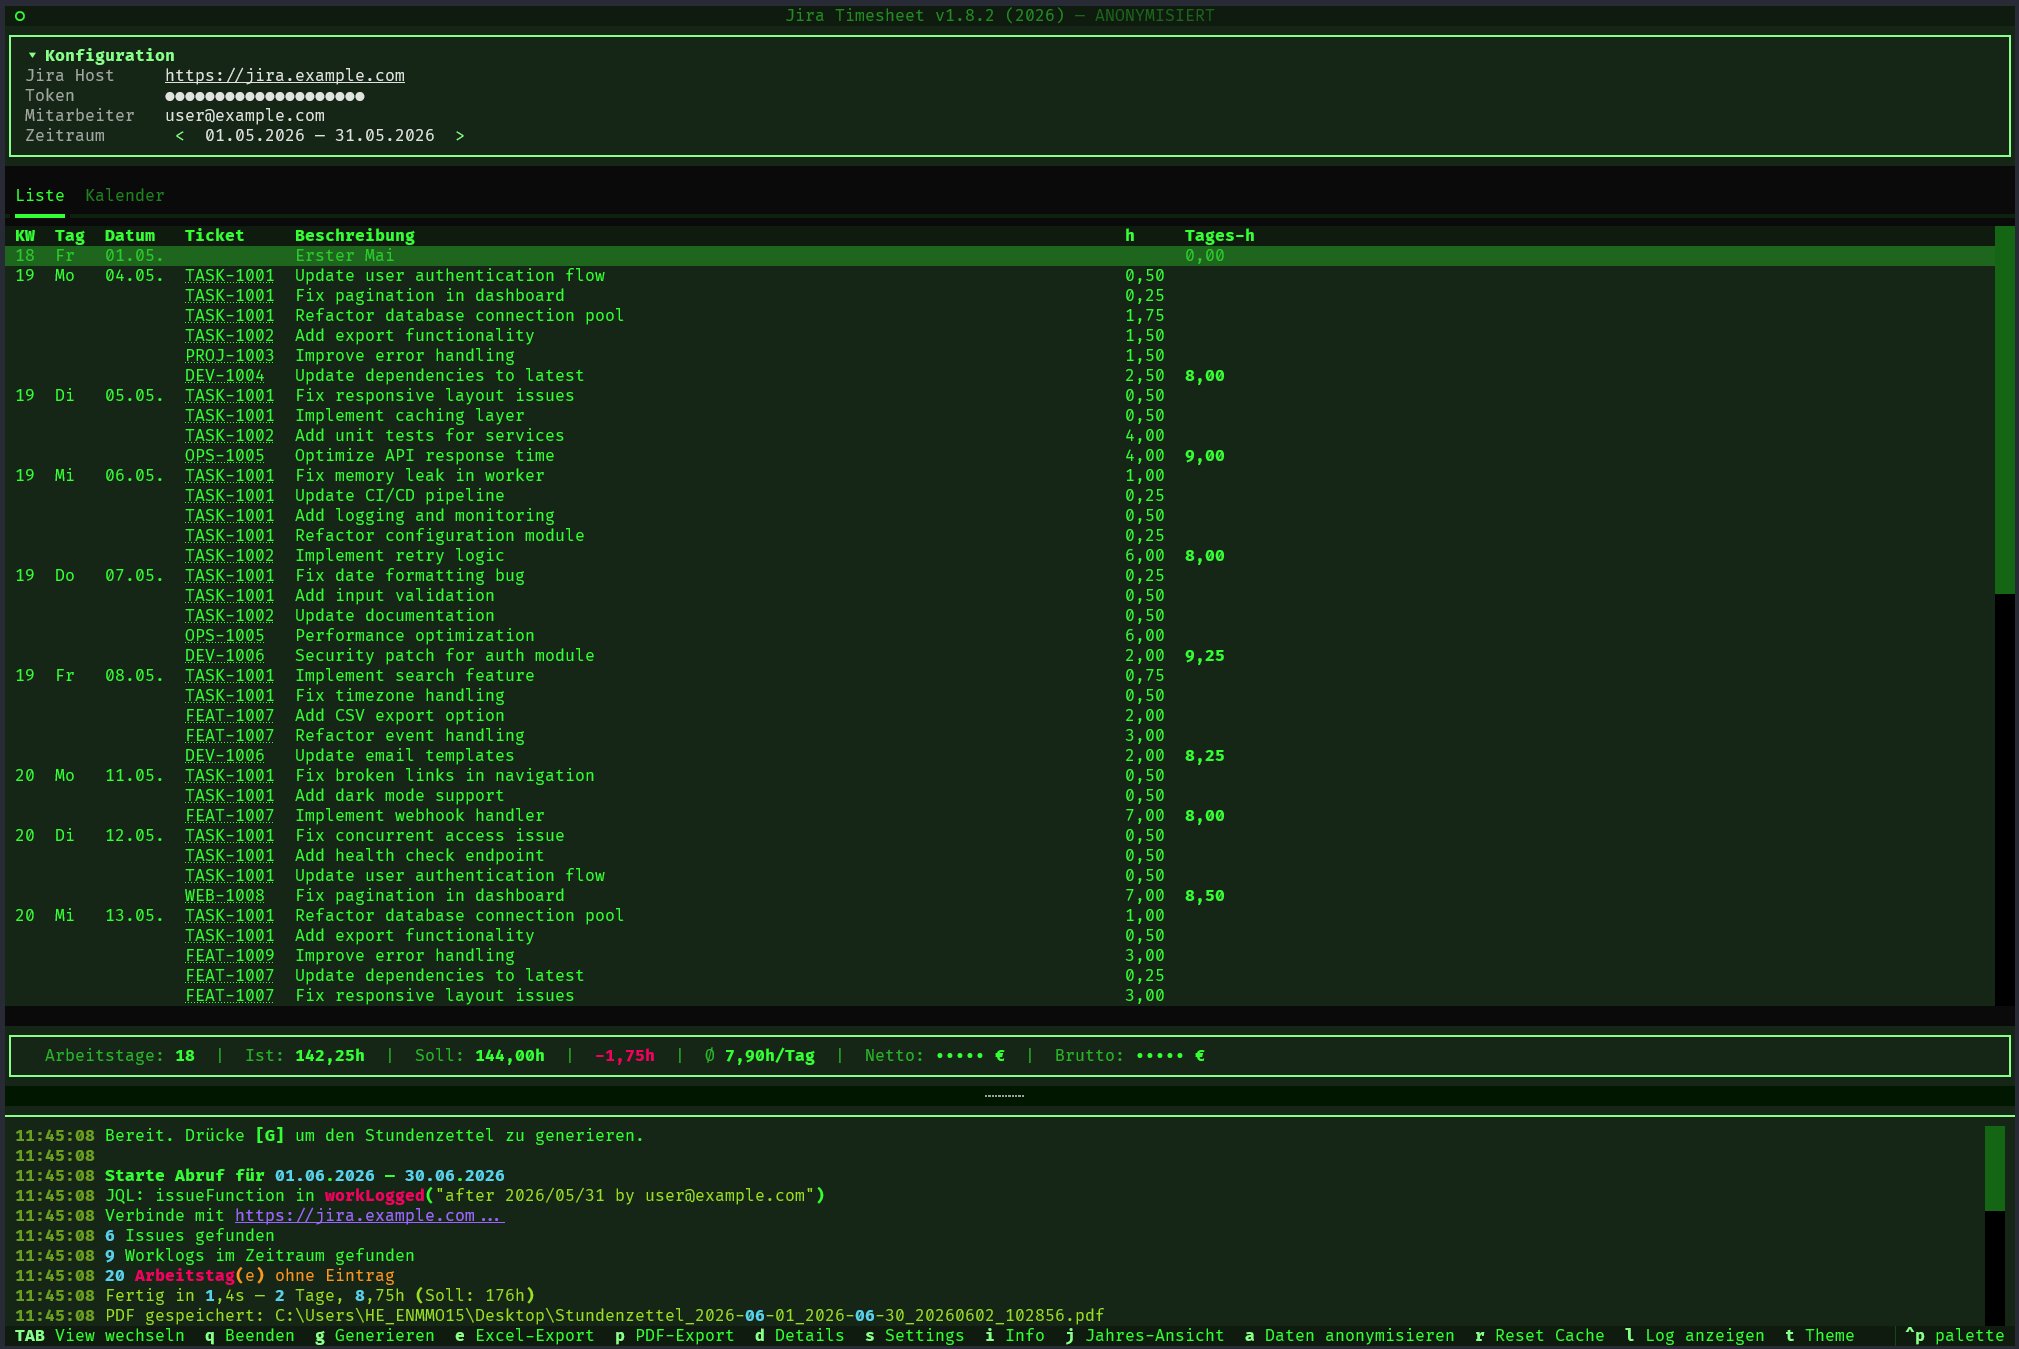Click the table vertical scrollbar thumb
The width and height of the screenshot is (2019, 1349).
2004,410
